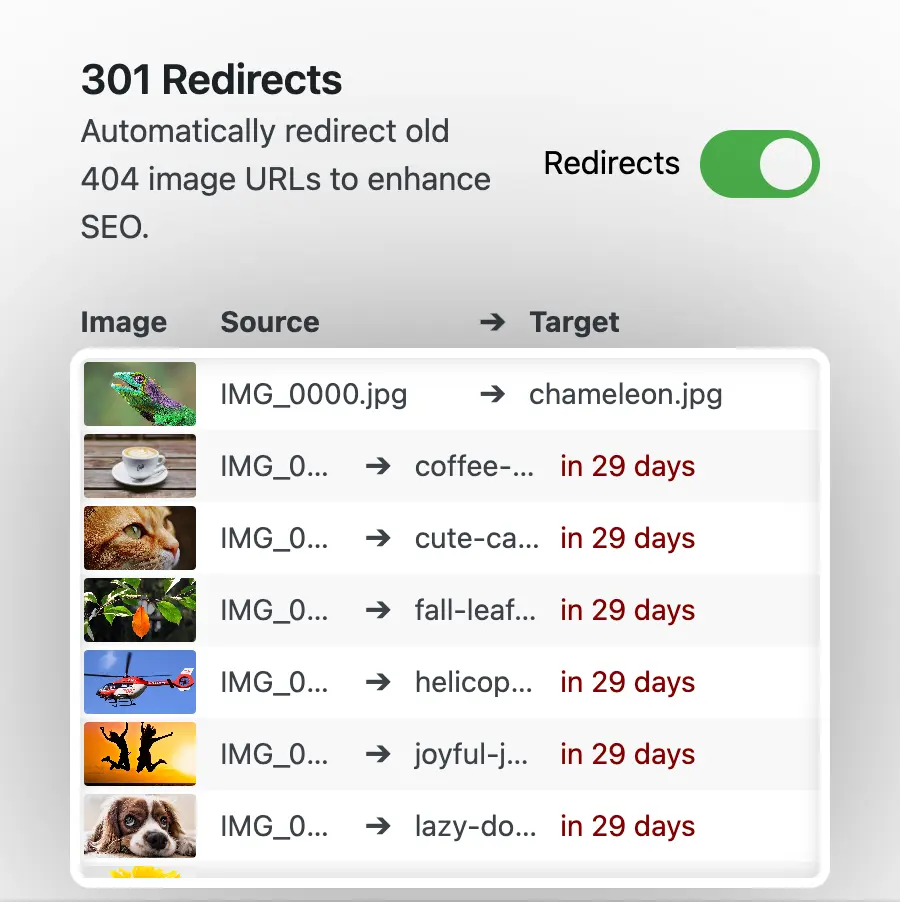Click the IMG_0000.jpg source filename

[x=313, y=394]
